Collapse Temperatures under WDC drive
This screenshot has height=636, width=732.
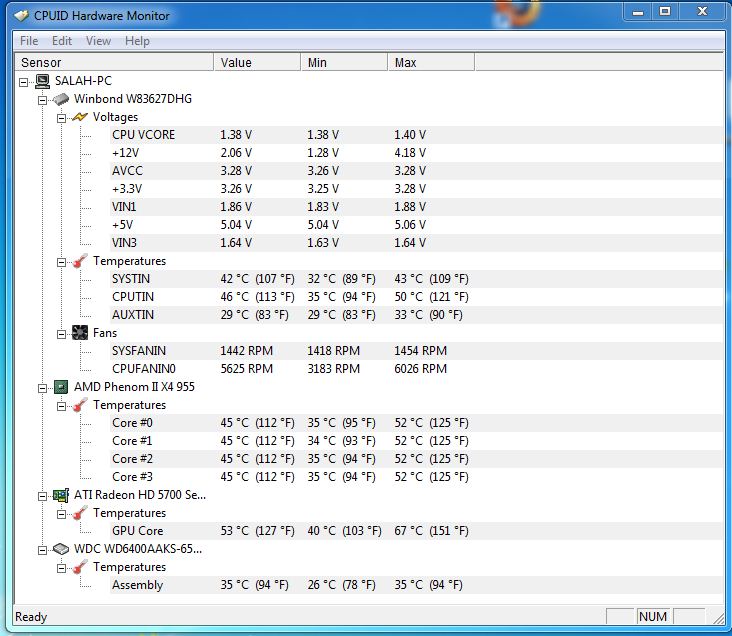61,568
